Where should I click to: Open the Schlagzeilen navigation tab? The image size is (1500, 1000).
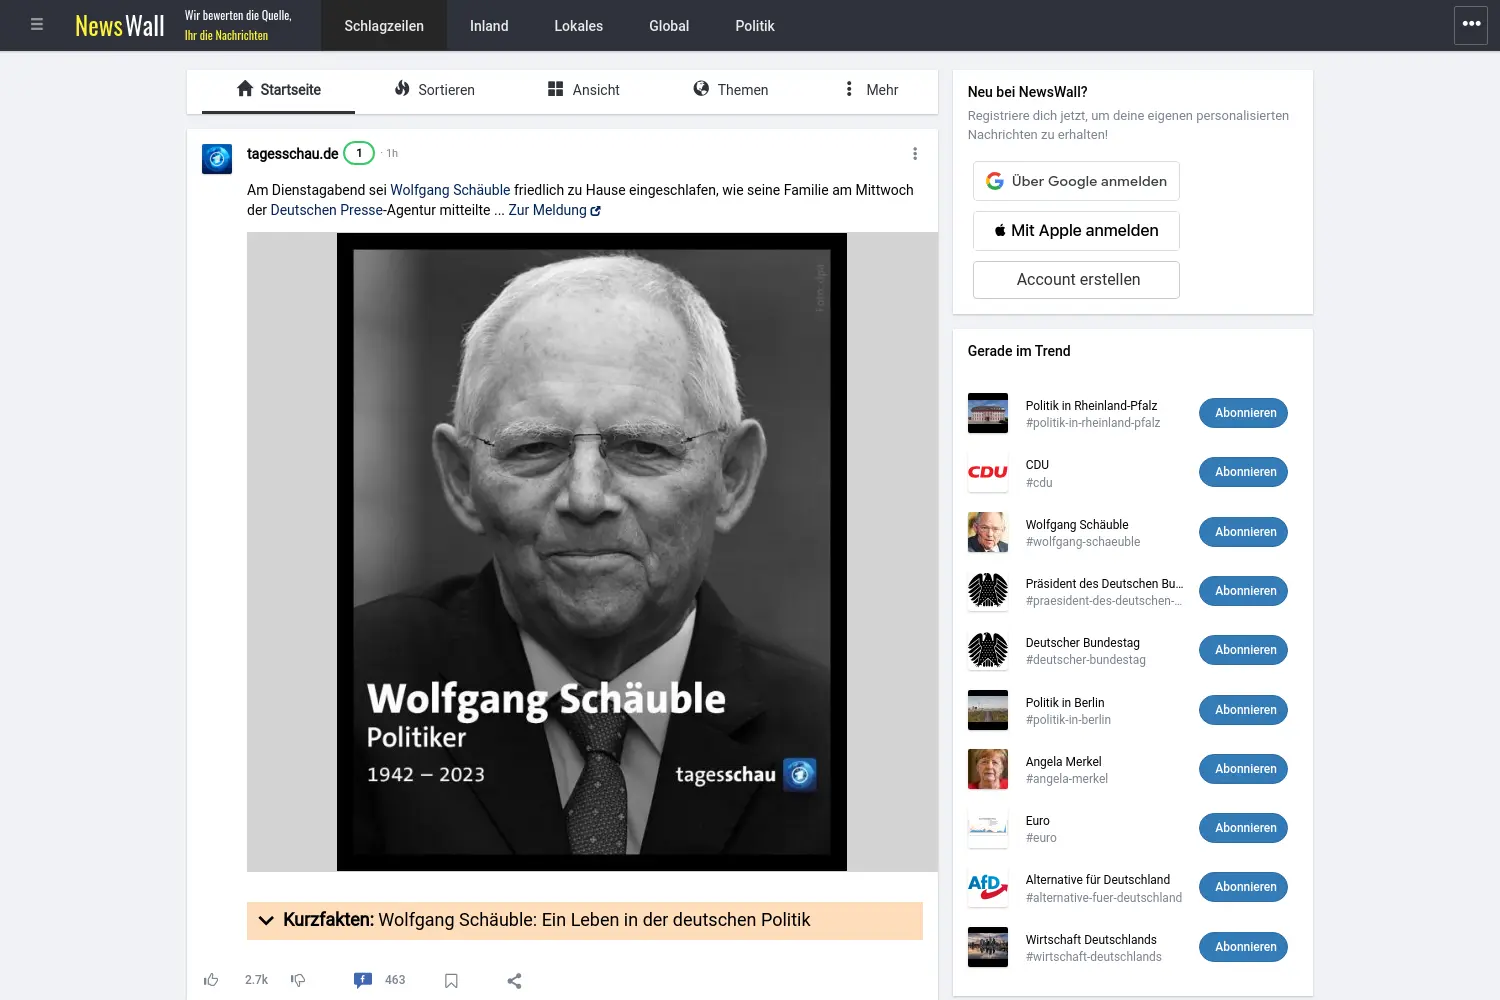384,26
